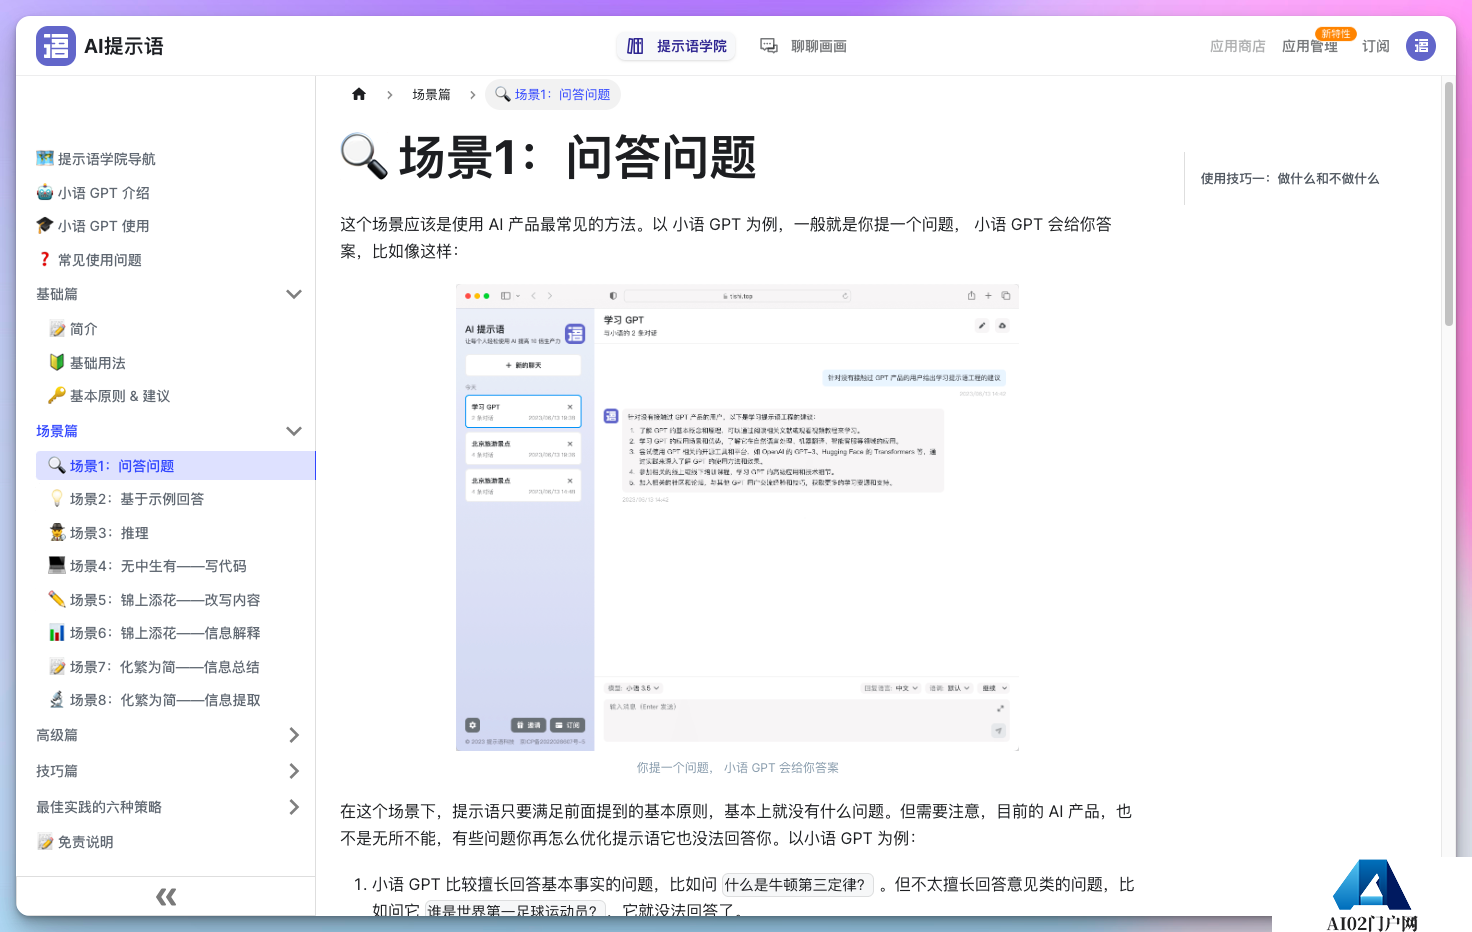
Task: Click inline code 什么是牛顿第三定律?
Action: tap(797, 884)
